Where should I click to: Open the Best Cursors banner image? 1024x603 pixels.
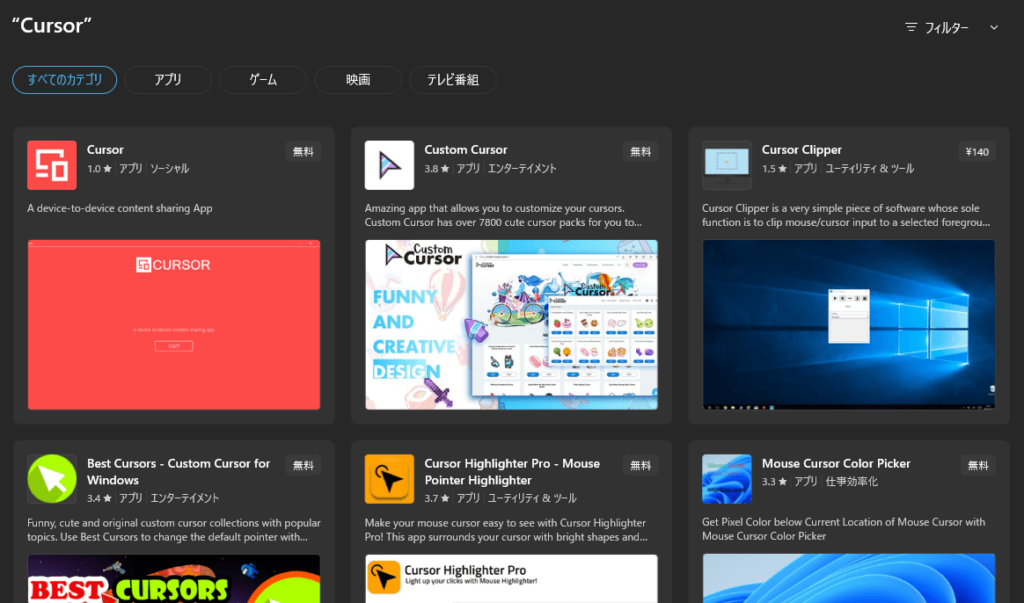coord(174,579)
